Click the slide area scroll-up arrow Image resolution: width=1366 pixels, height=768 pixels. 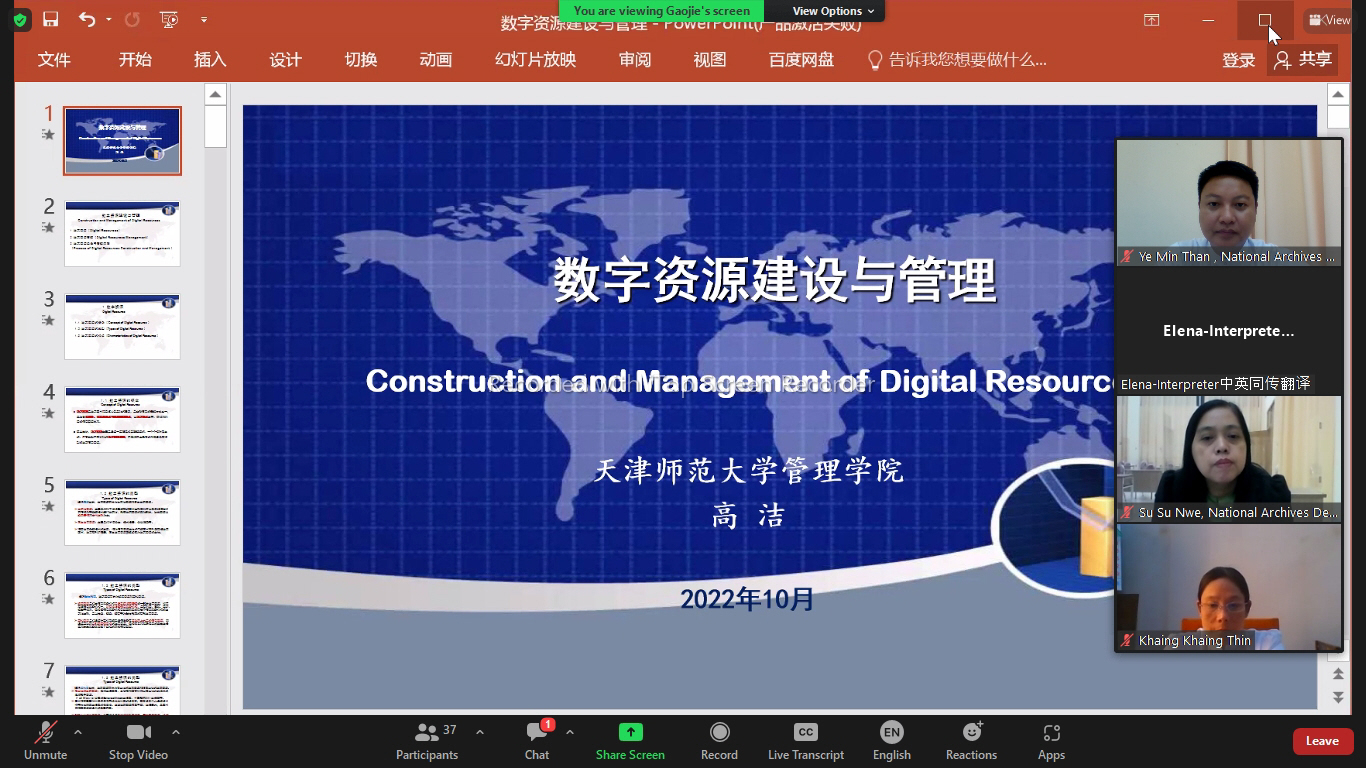pyautogui.click(x=1338, y=94)
